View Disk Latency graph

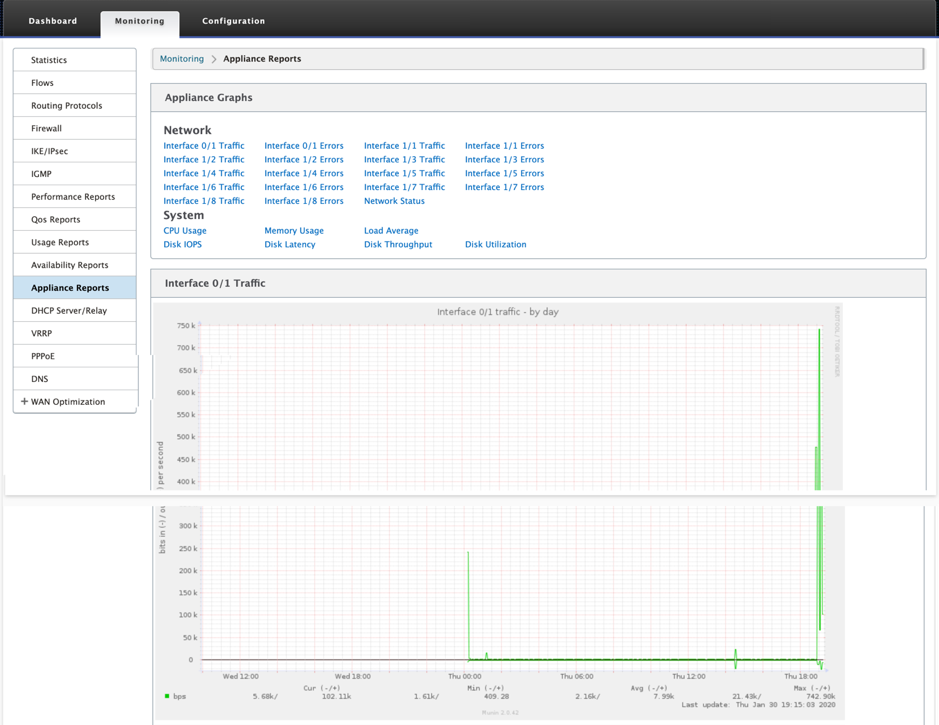tap(290, 244)
